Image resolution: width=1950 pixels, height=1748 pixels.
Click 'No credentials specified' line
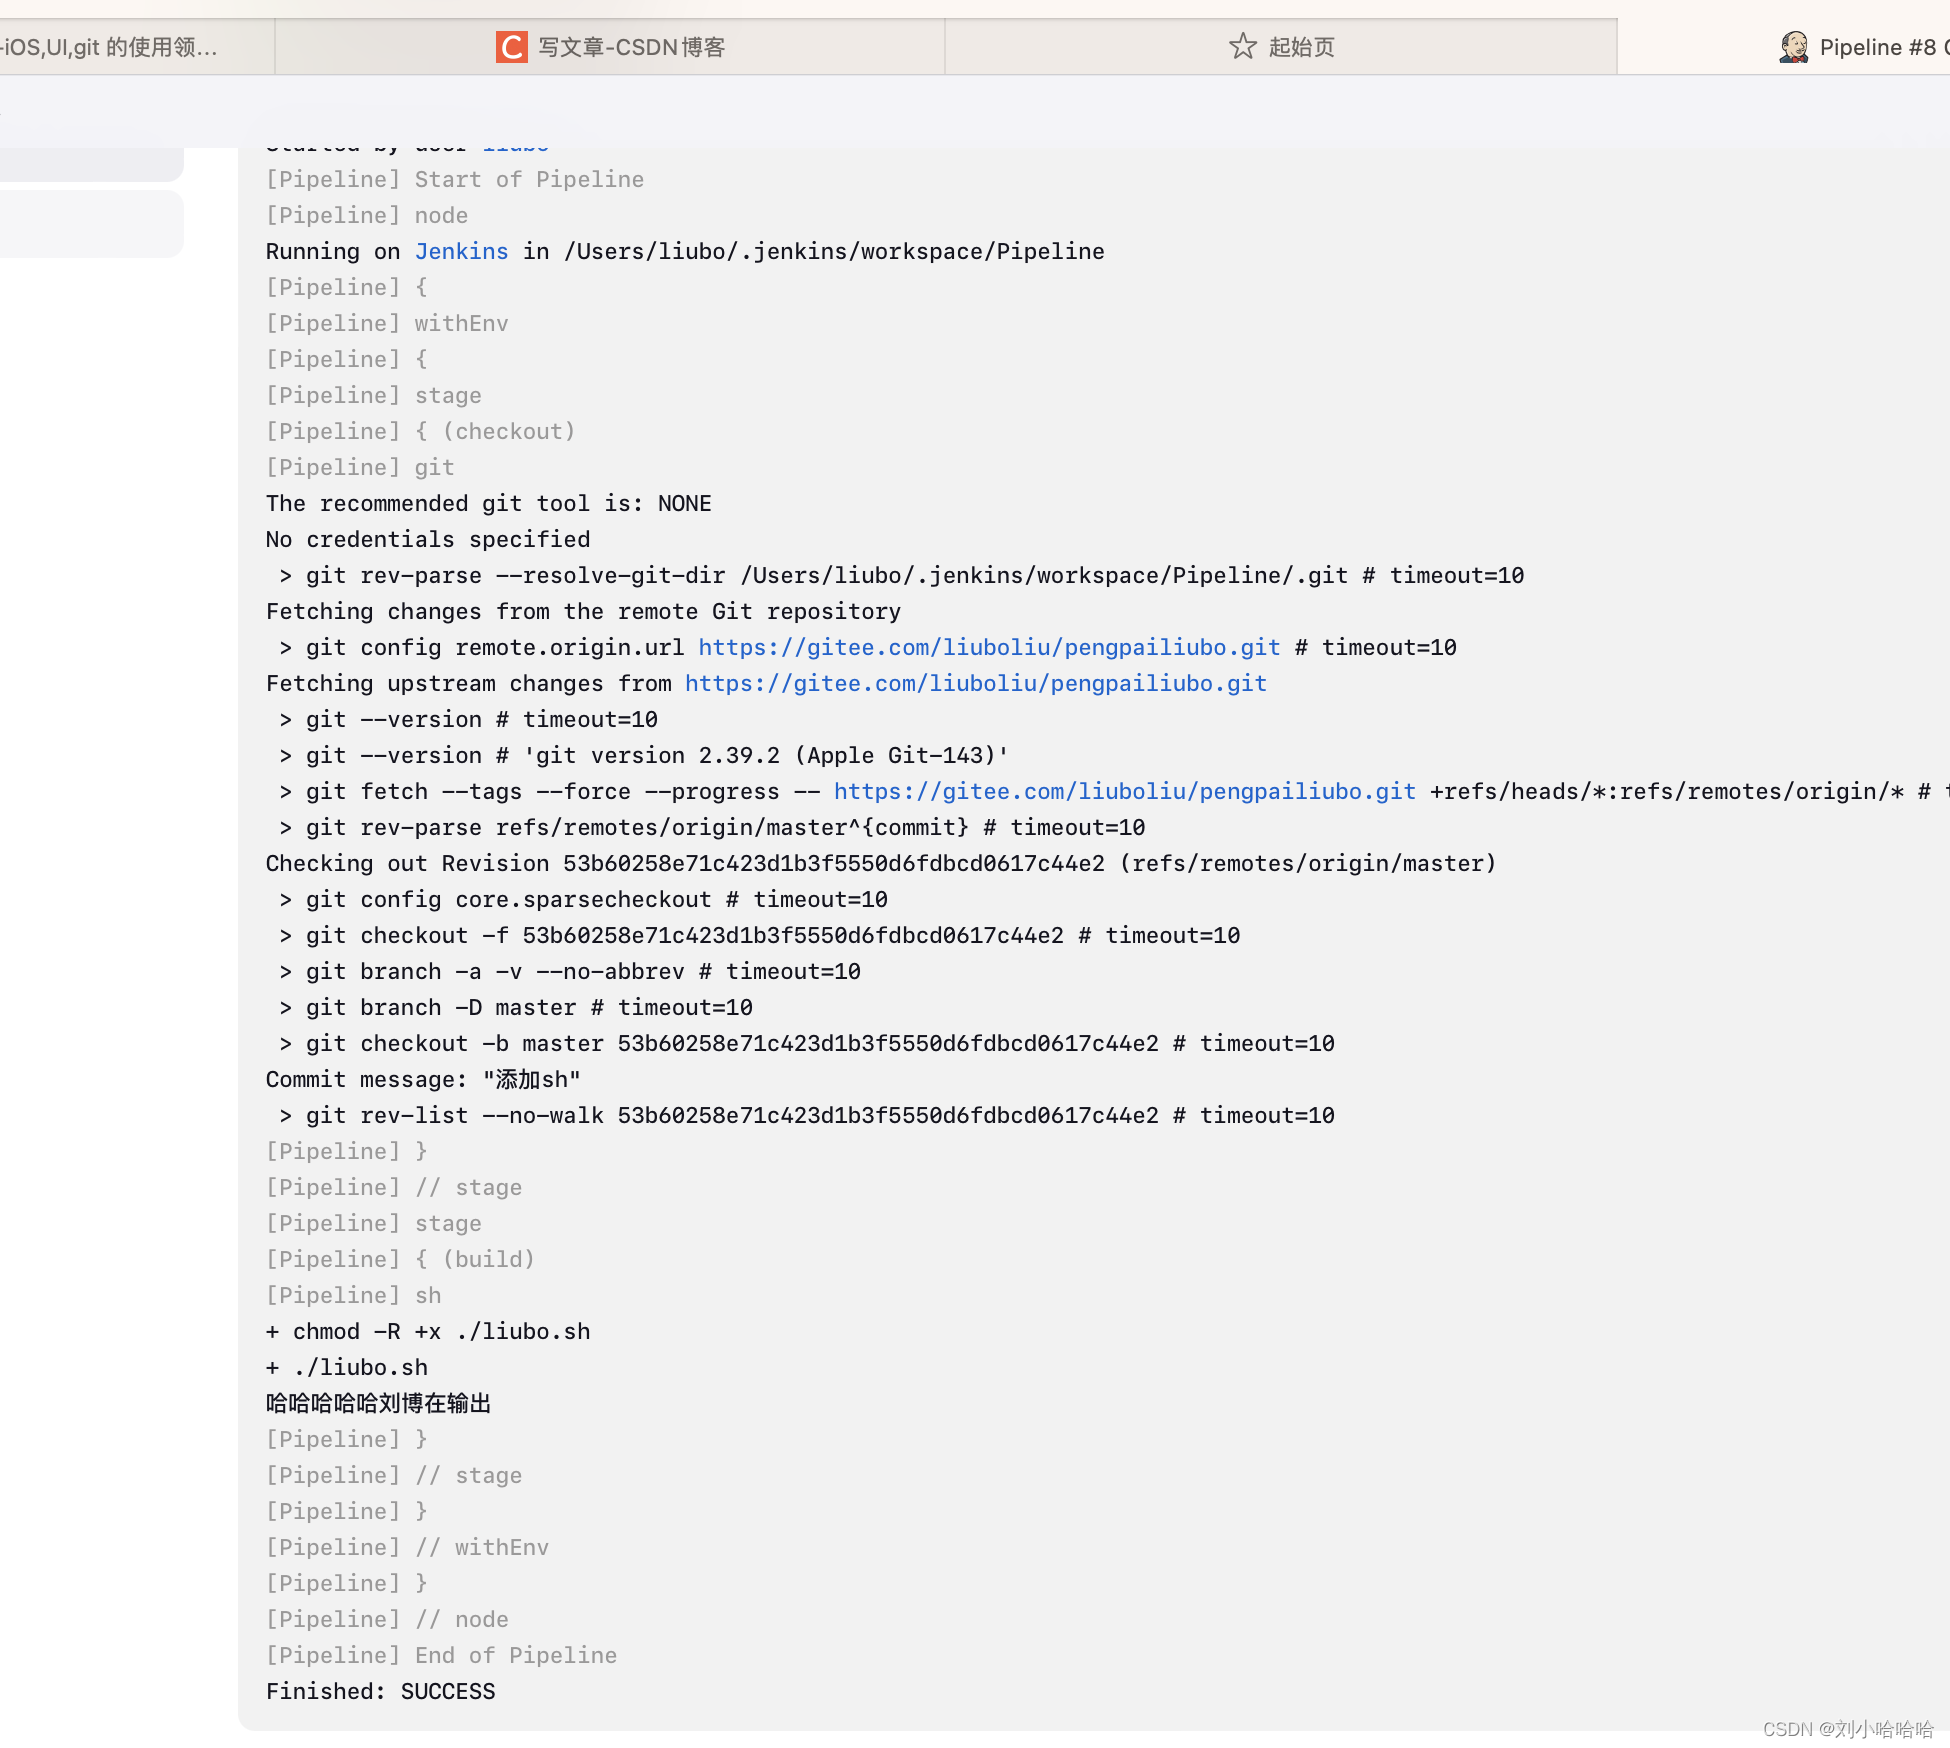click(428, 540)
